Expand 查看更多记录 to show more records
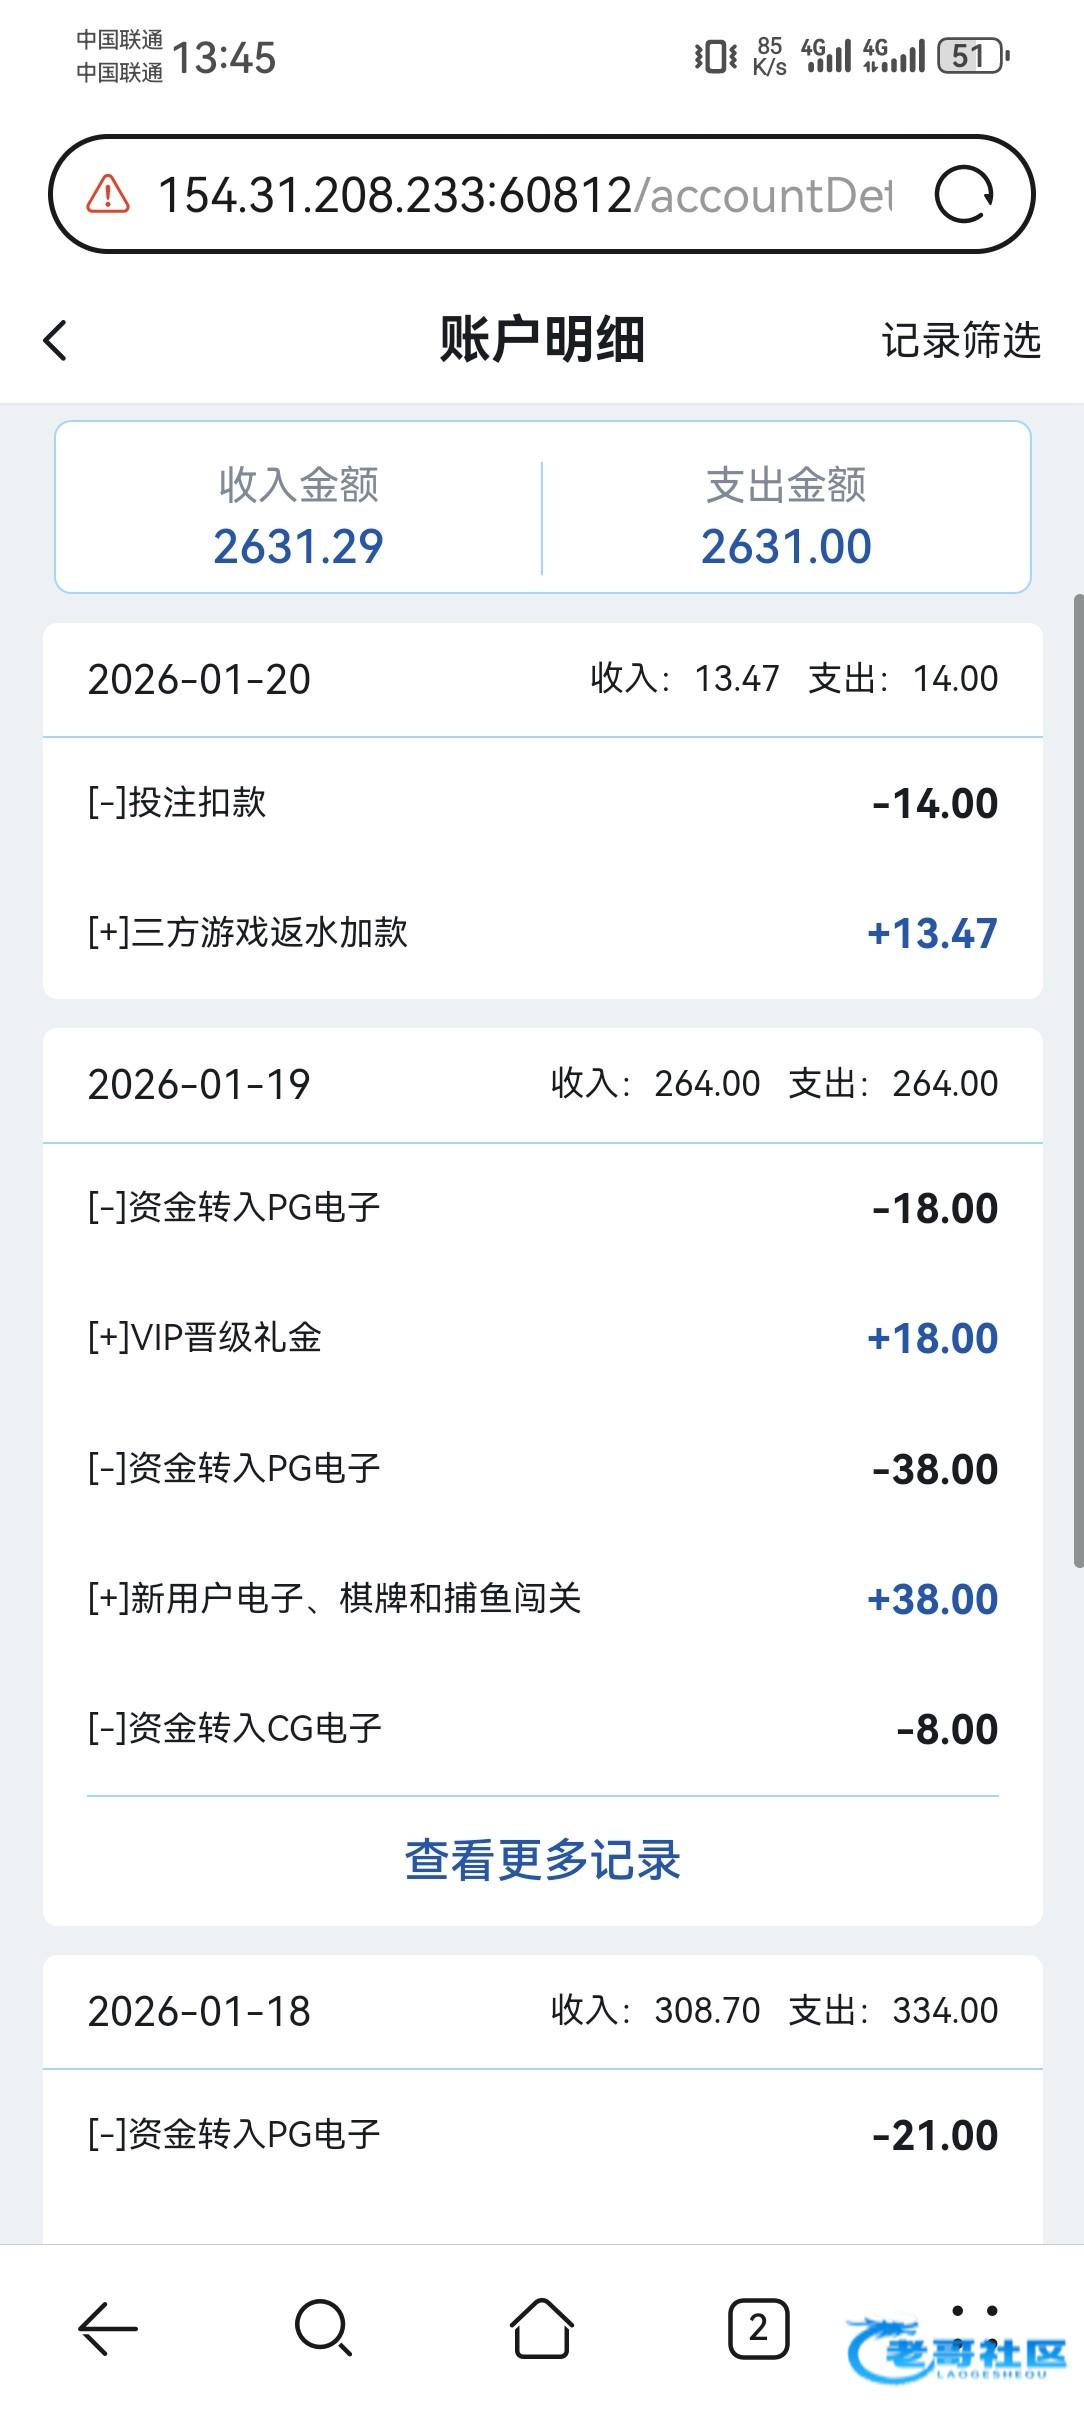This screenshot has width=1084, height=2412. 542,1860
